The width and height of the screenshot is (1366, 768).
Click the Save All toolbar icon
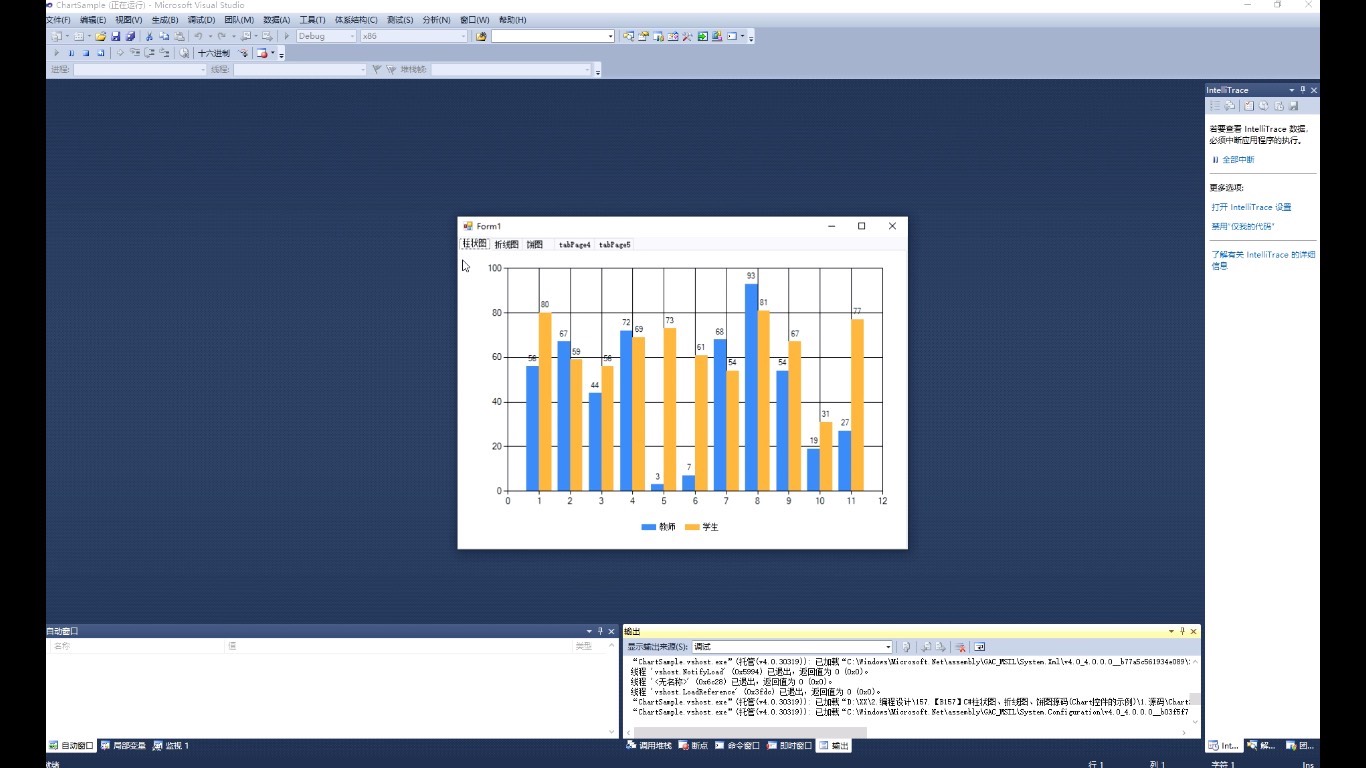[x=130, y=36]
